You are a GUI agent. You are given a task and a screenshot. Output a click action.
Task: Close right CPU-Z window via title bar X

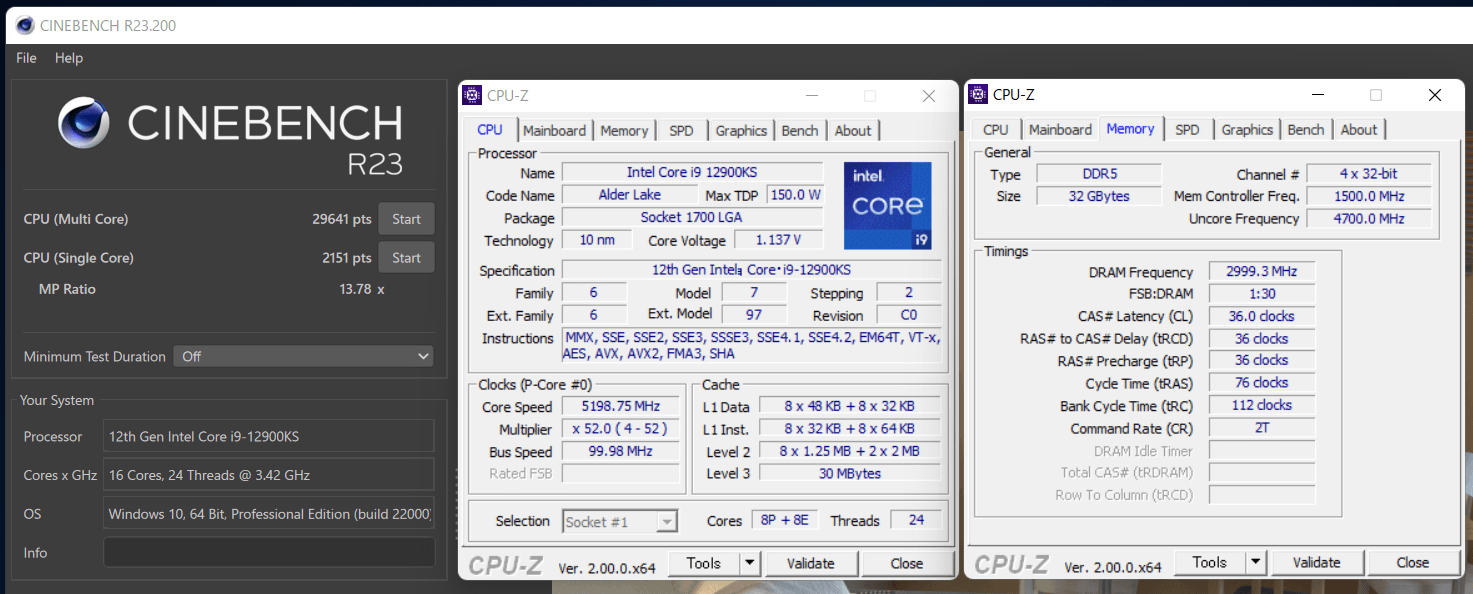coord(1435,95)
